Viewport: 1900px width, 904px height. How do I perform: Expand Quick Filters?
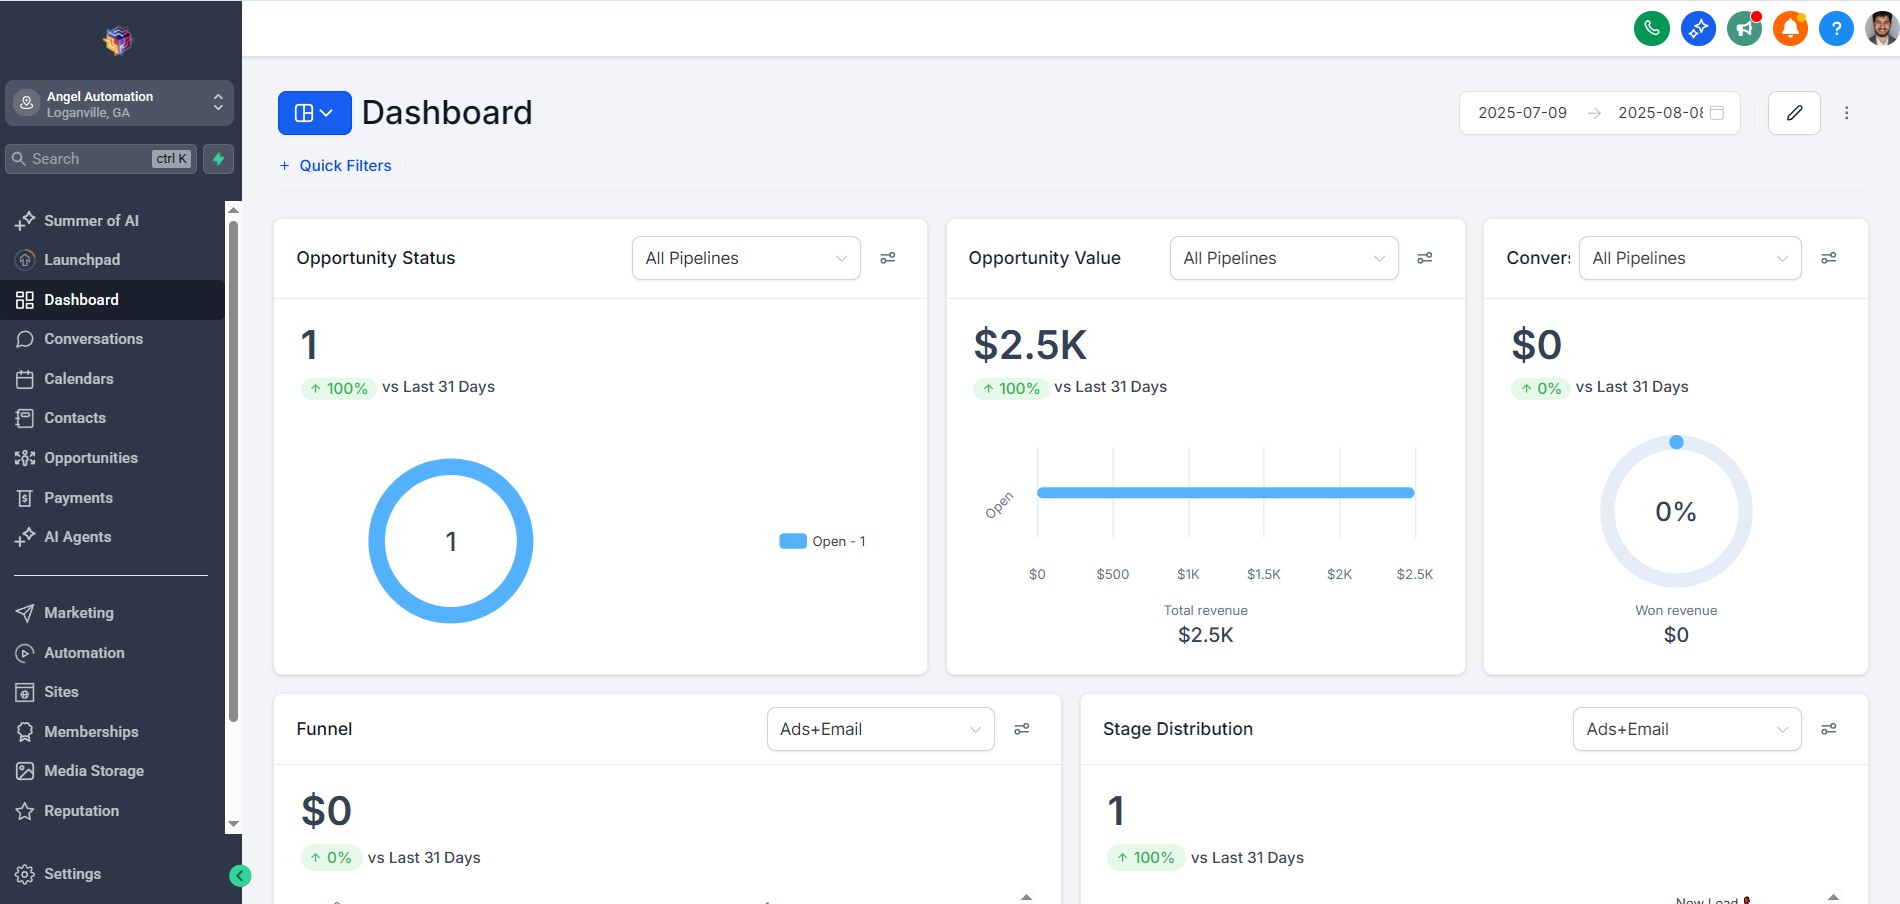tap(335, 165)
